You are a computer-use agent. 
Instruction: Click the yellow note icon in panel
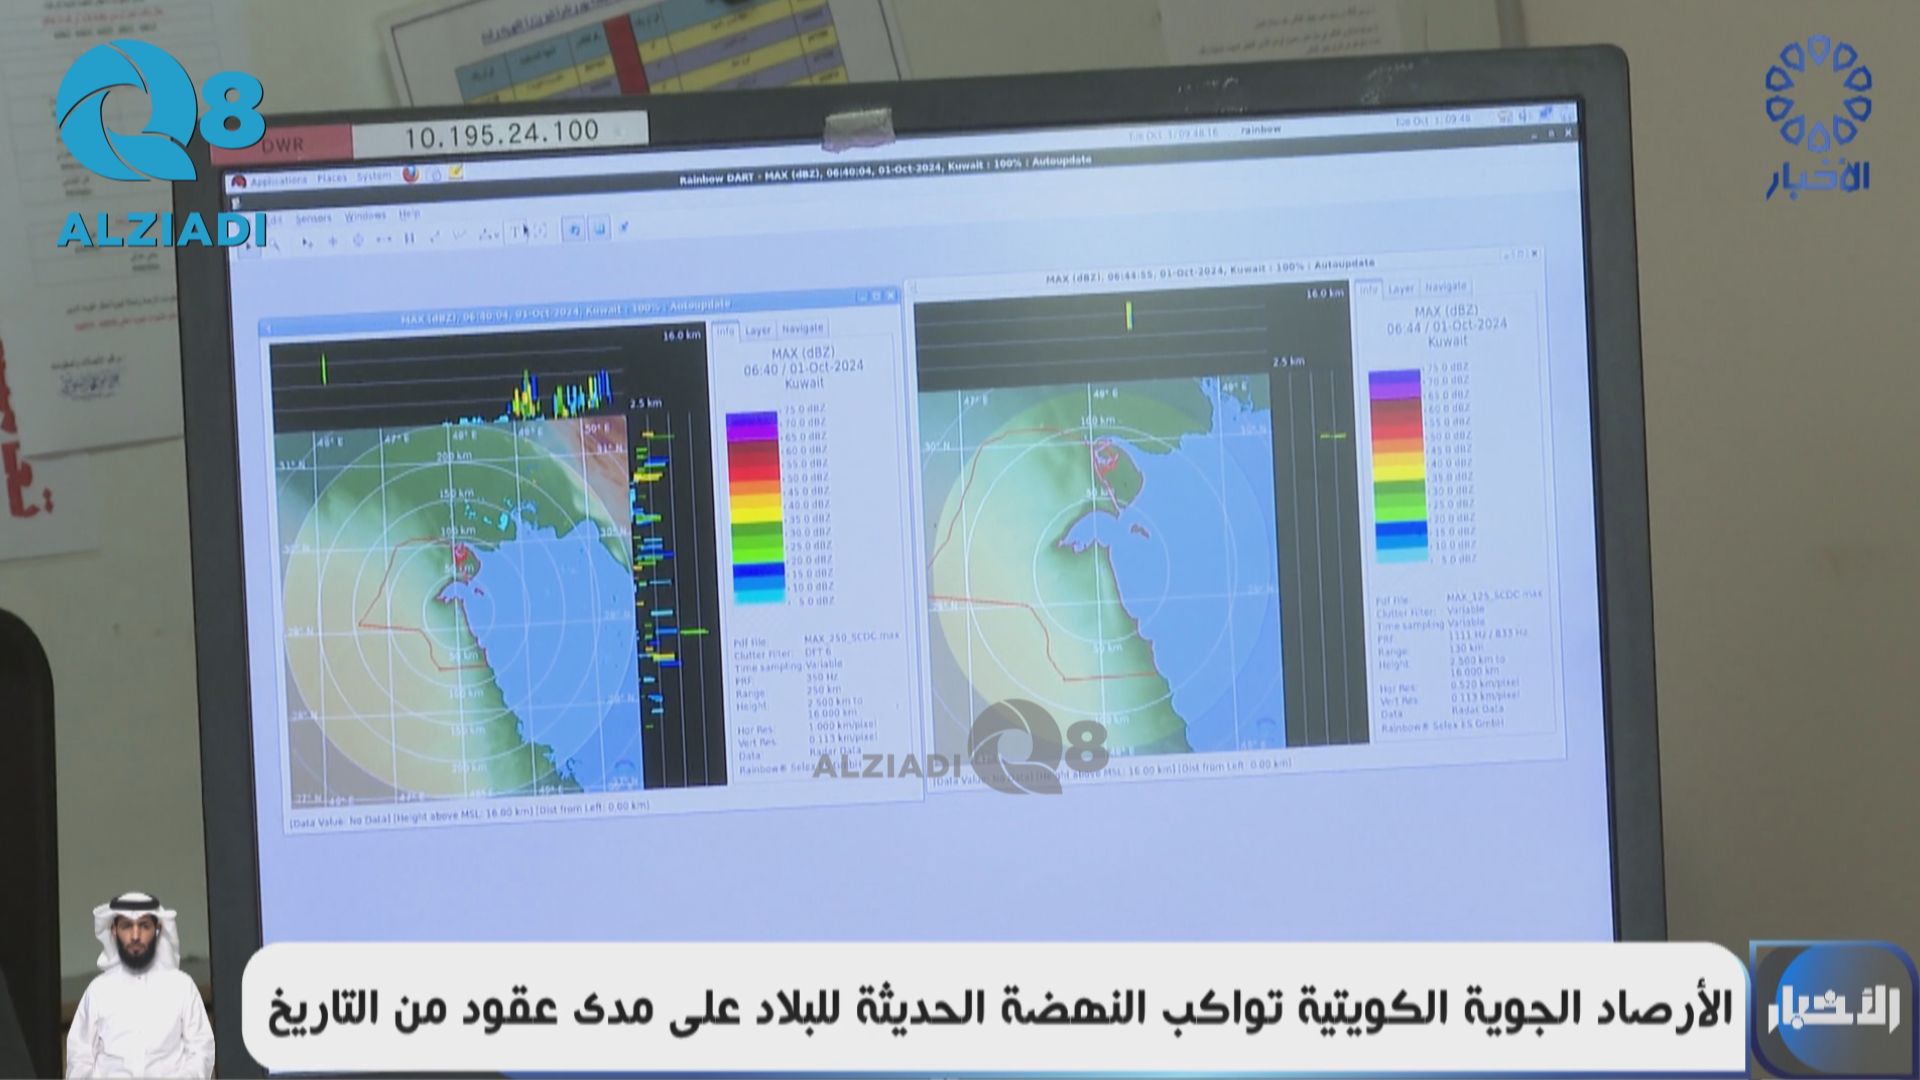click(455, 172)
